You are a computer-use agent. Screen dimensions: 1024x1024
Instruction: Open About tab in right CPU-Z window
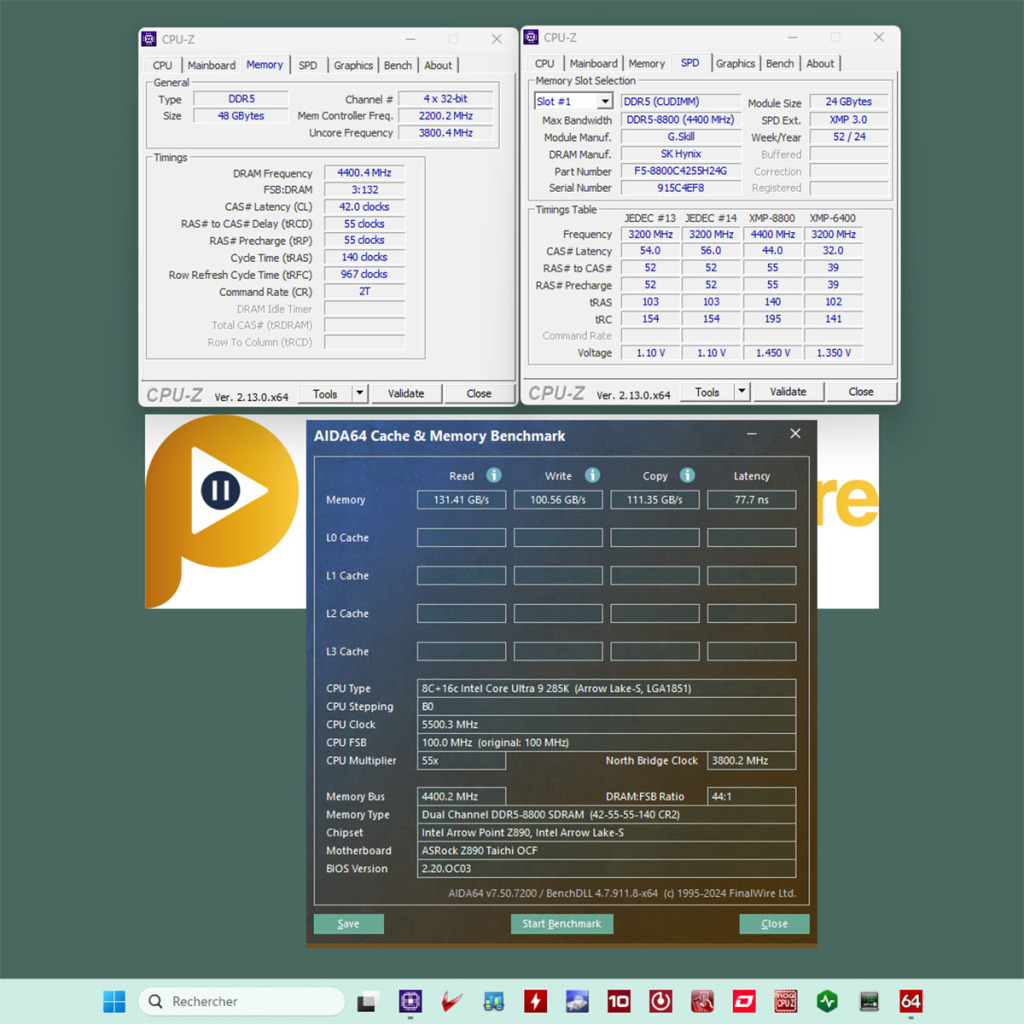coord(820,63)
